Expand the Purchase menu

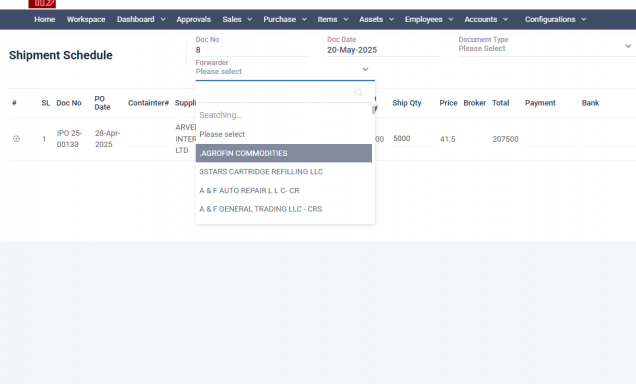tap(285, 19)
